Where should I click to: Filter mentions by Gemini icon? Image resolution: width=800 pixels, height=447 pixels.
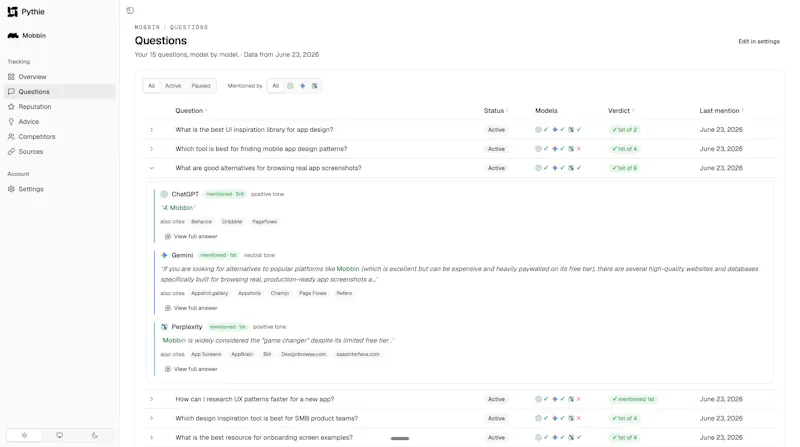(303, 86)
